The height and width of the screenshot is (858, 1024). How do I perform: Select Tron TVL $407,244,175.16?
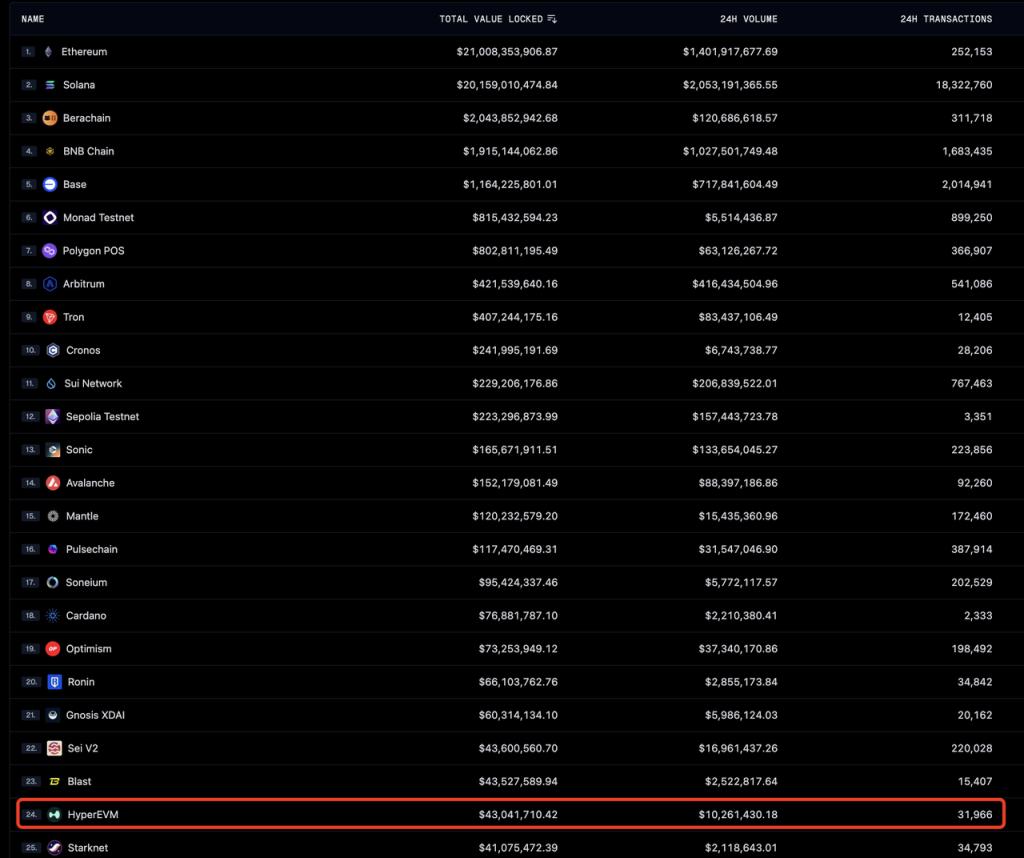coord(515,317)
